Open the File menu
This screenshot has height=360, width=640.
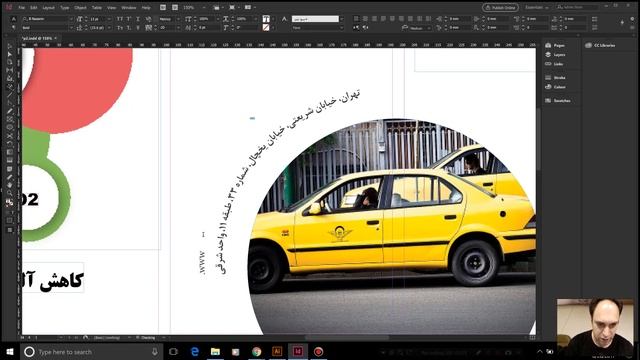(x=22, y=7)
